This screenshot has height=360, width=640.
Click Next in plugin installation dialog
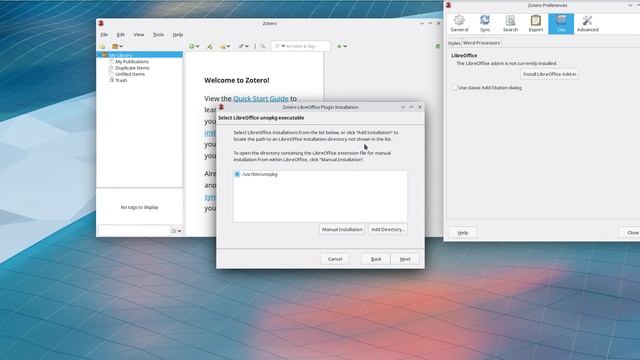pyautogui.click(x=405, y=259)
